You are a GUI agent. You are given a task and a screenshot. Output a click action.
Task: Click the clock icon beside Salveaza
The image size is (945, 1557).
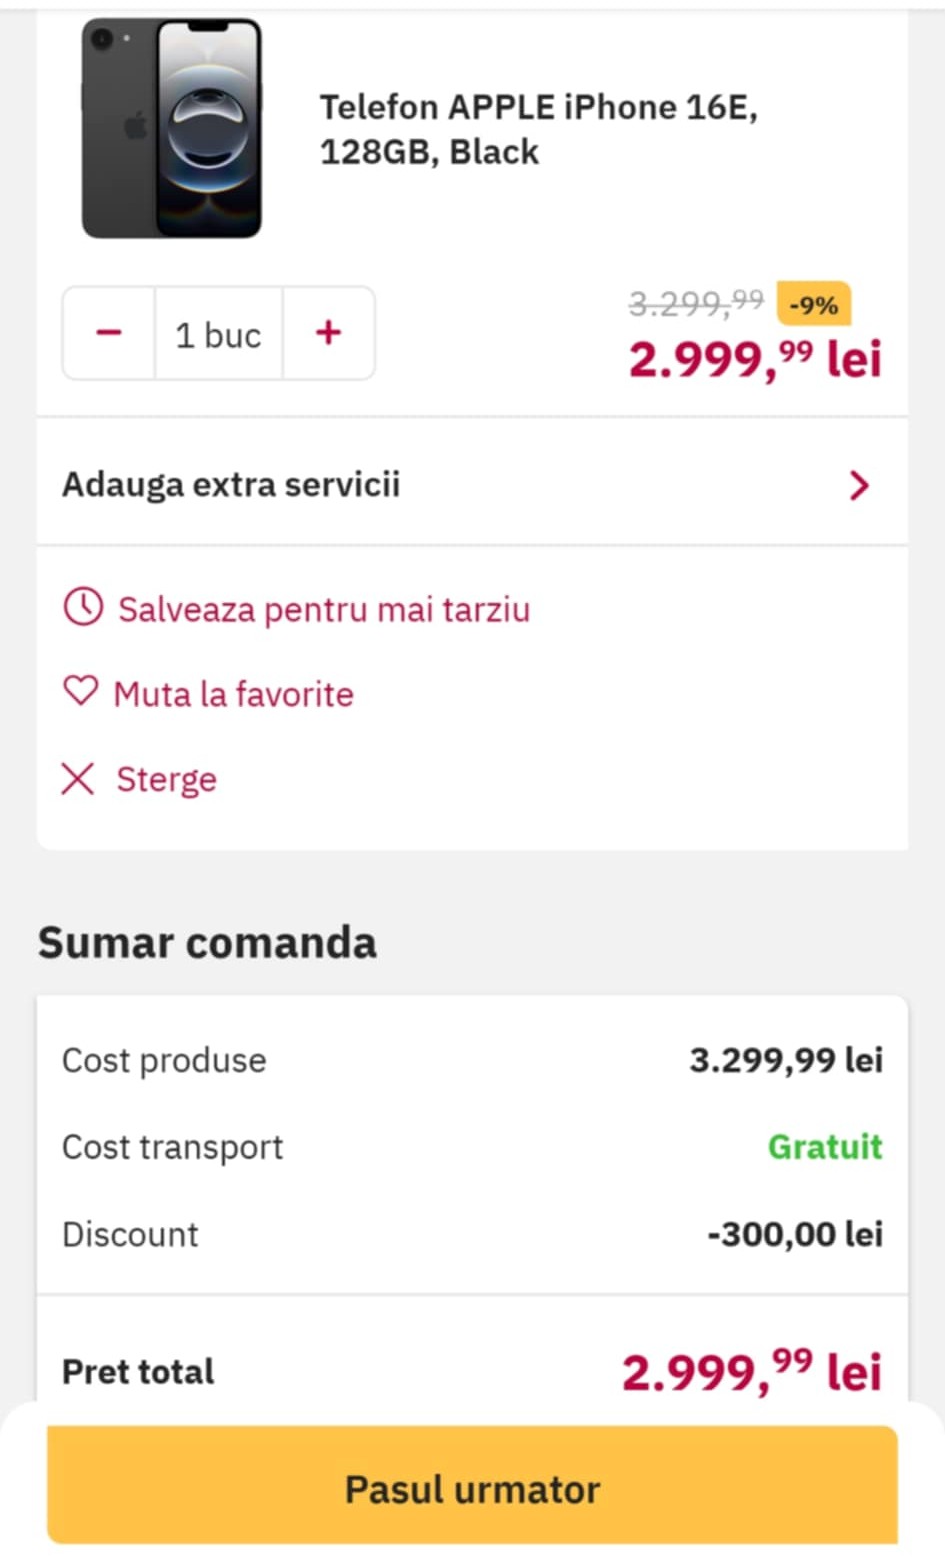coord(83,607)
